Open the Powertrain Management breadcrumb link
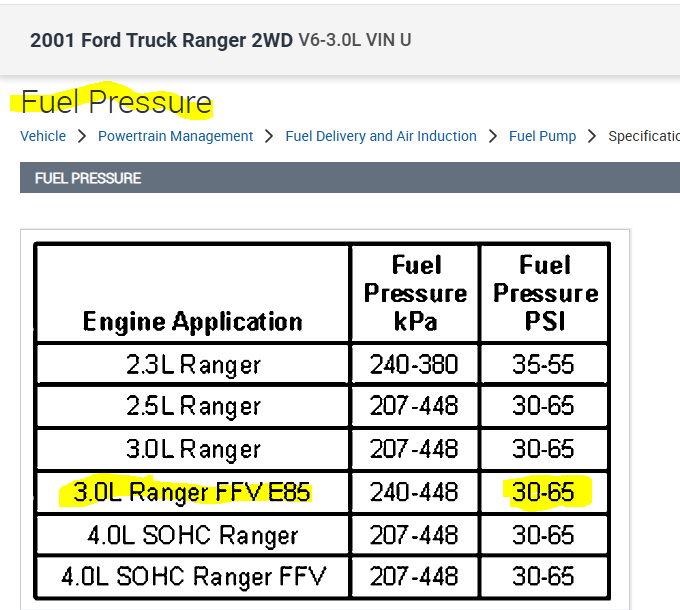Image resolution: width=680 pixels, height=610 pixels. [x=175, y=136]
